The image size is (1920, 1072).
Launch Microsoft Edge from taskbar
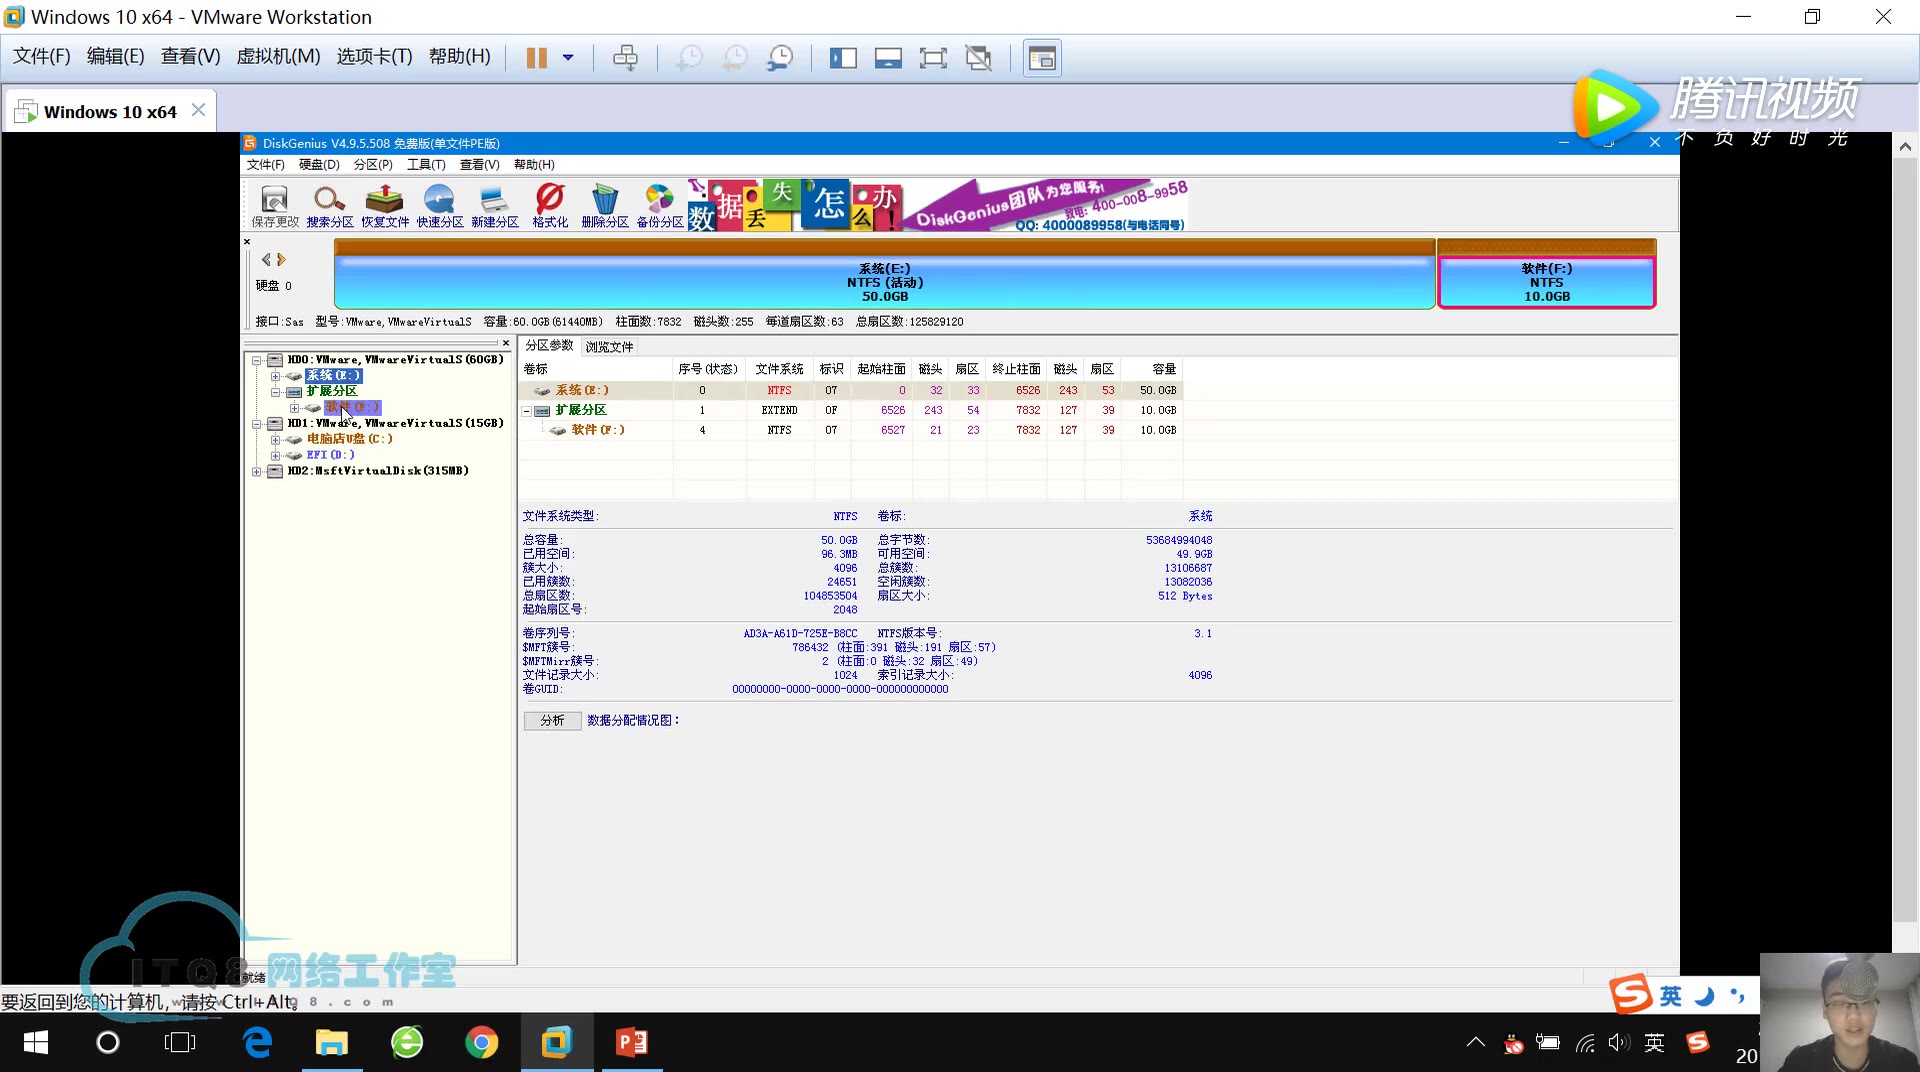[258, 1043]
